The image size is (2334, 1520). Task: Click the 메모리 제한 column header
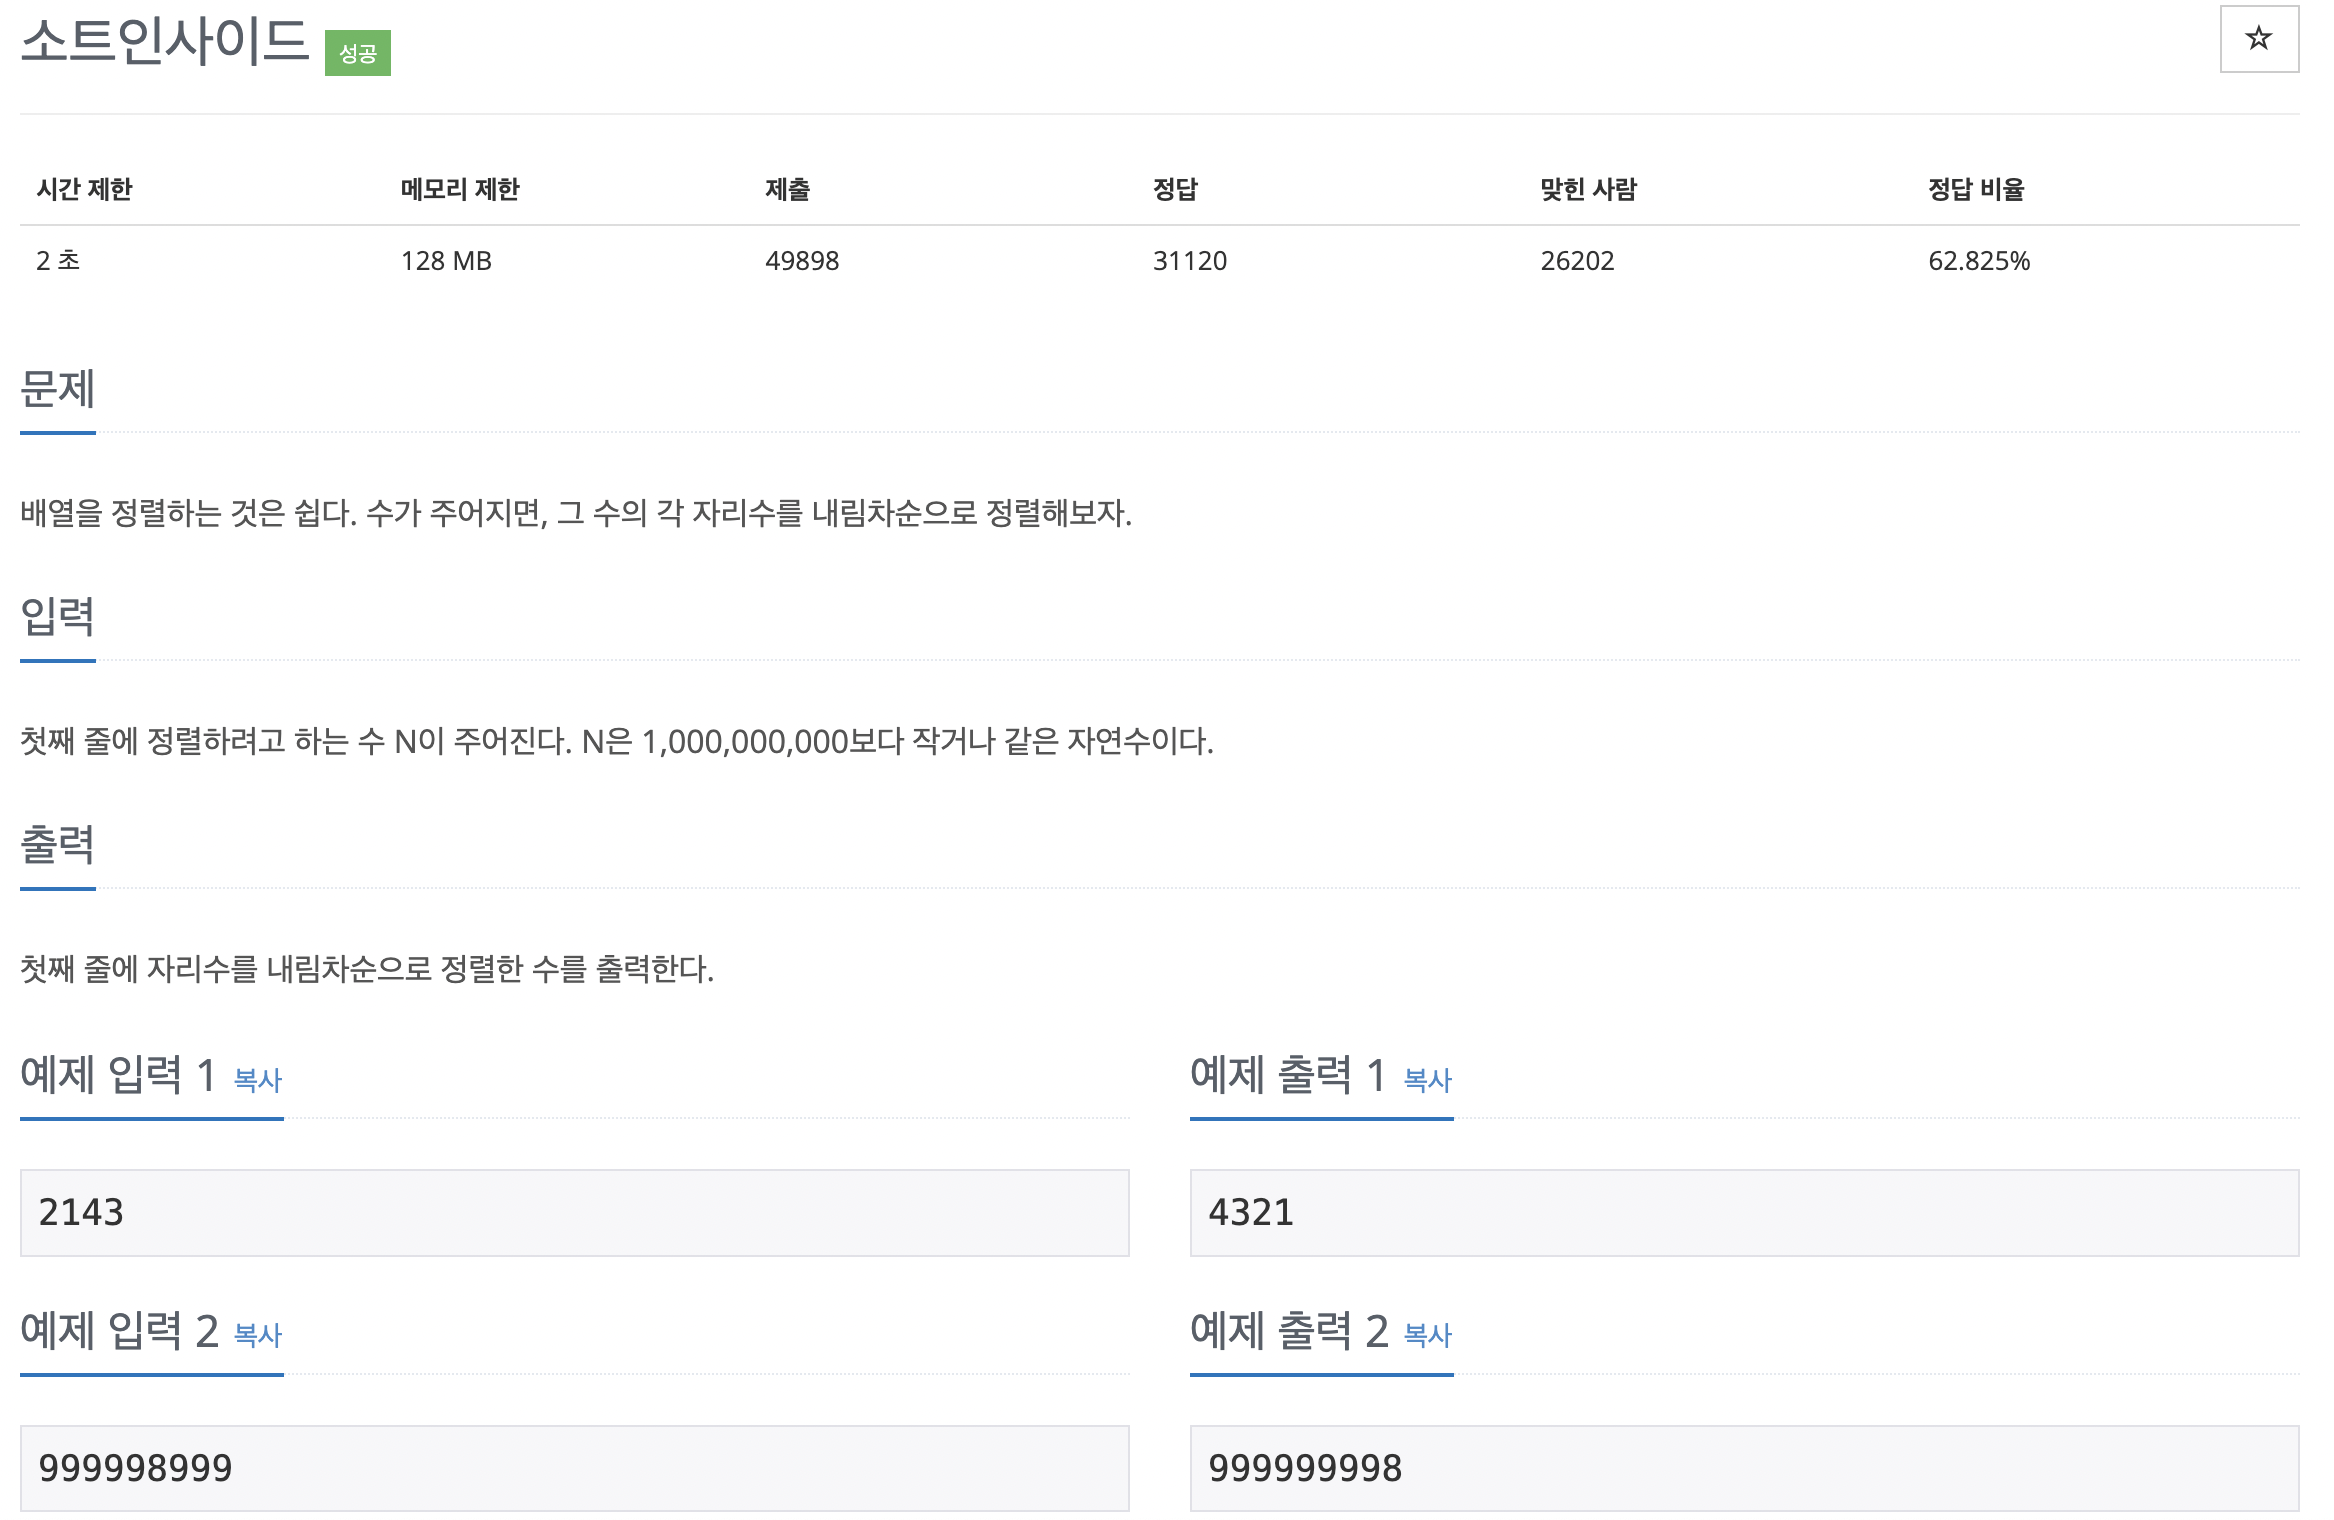point(460,189)
